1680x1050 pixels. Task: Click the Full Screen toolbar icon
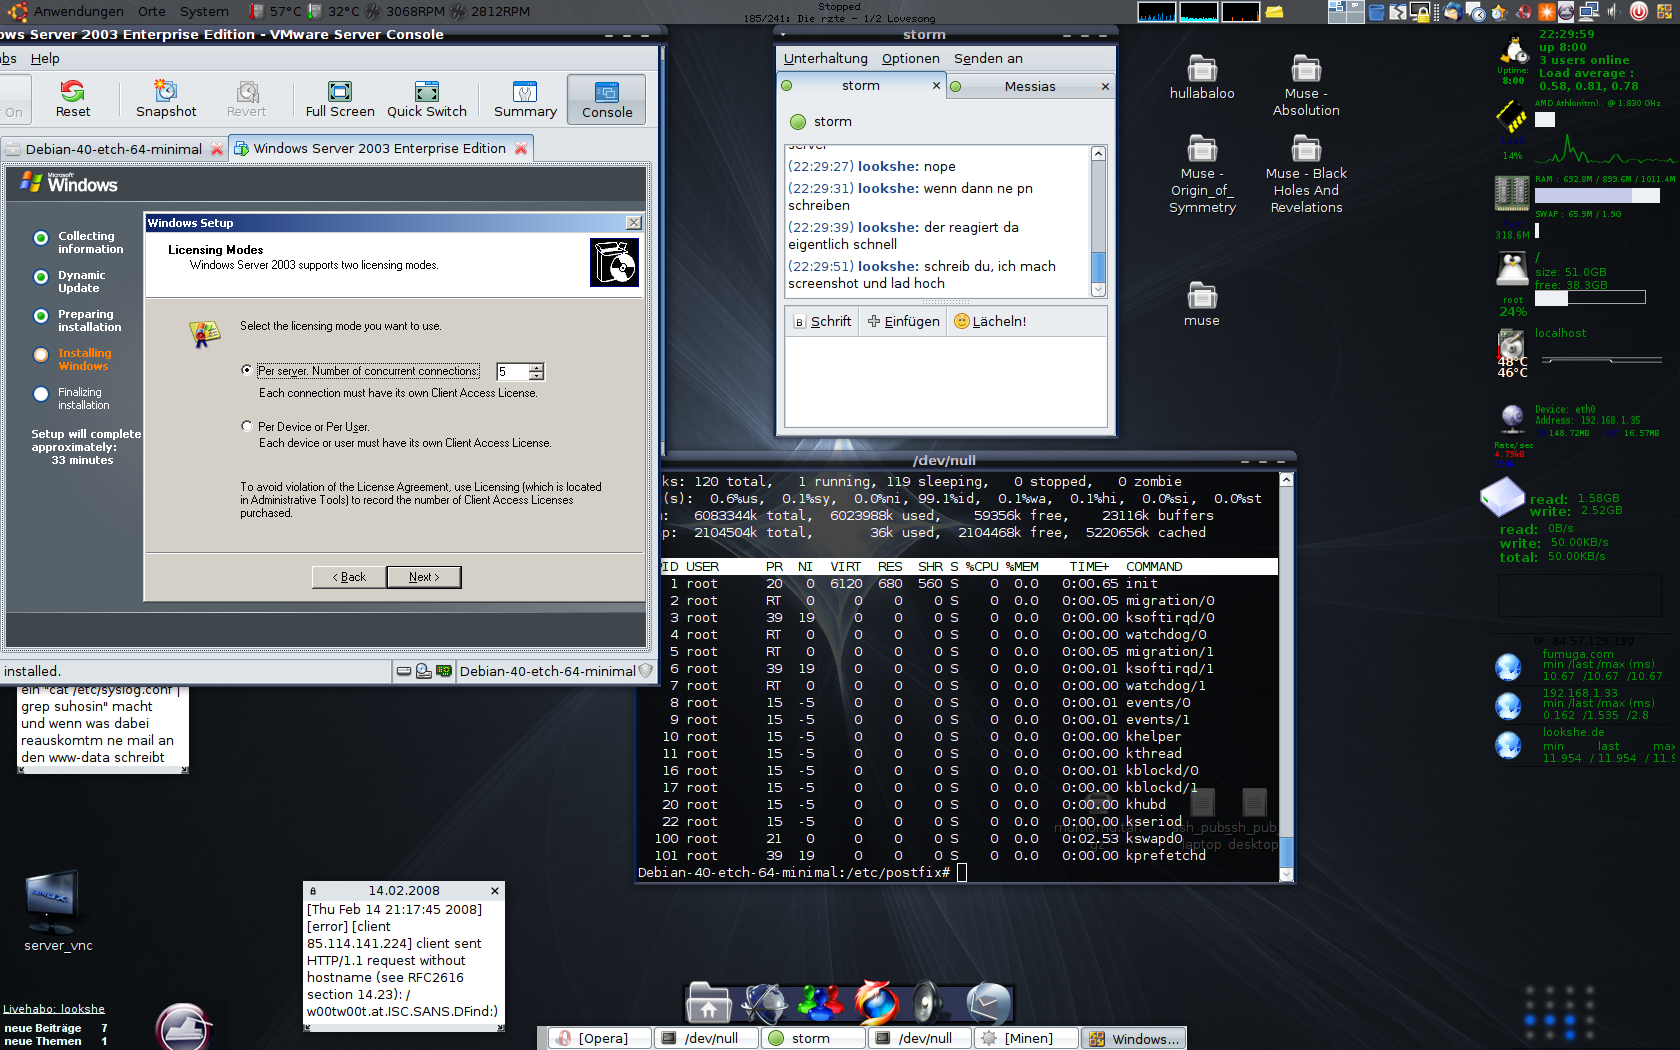[x=340, y=99]
